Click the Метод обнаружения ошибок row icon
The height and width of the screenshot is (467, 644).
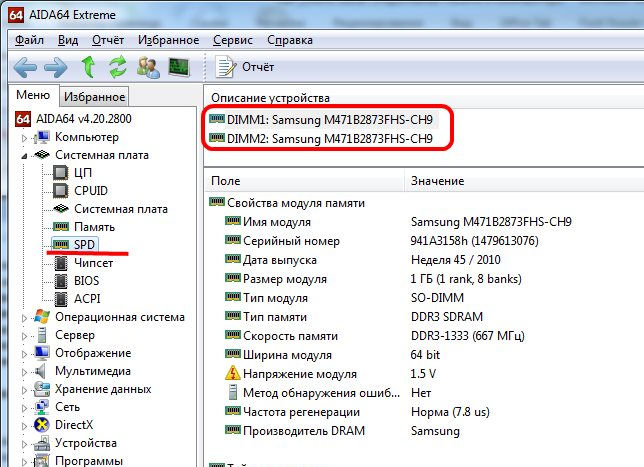coord(233,392)
